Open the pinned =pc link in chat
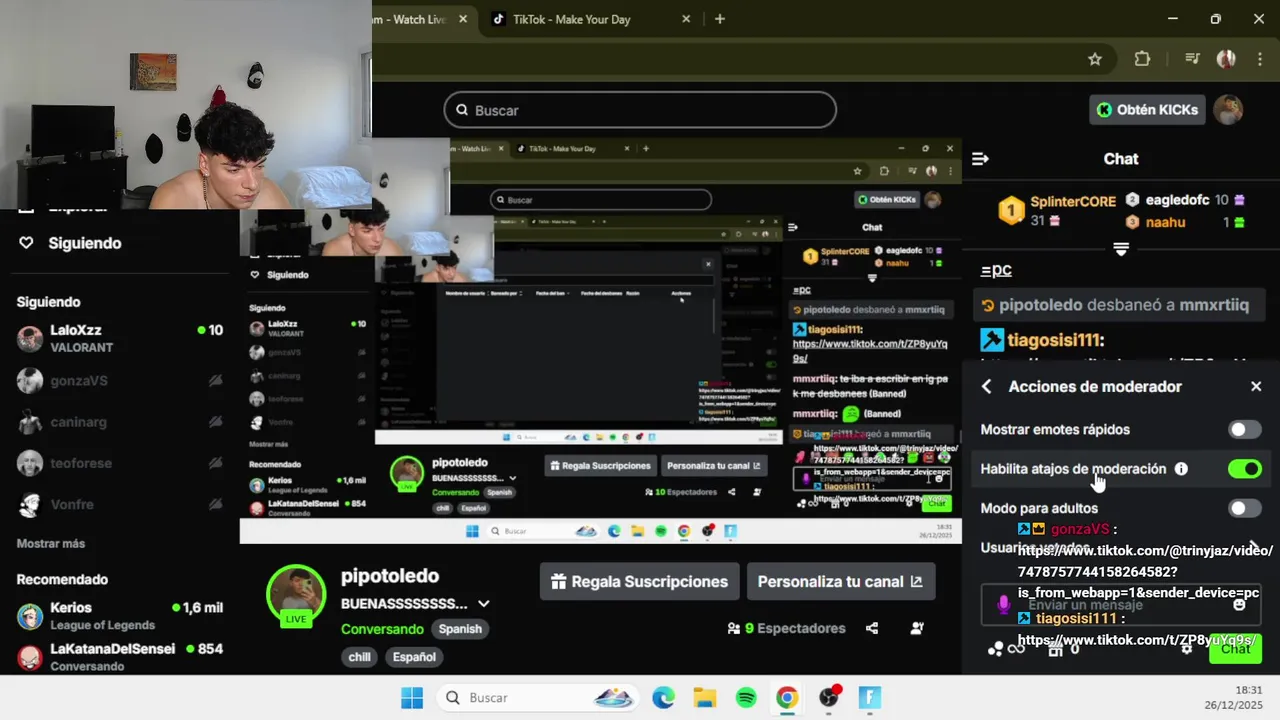Viewport: 1280px width, 720px height. 996,270
